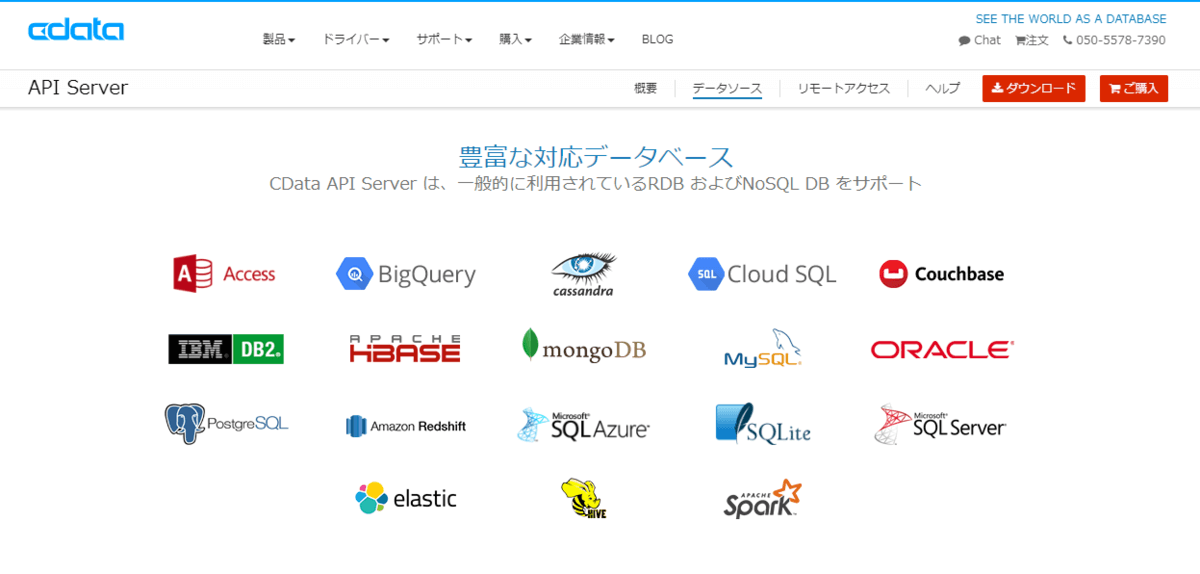The image size is (1200, 574).
Task: Switch to the ヘルプ tab
Action: pyautogui.click(x=942, y=88)
